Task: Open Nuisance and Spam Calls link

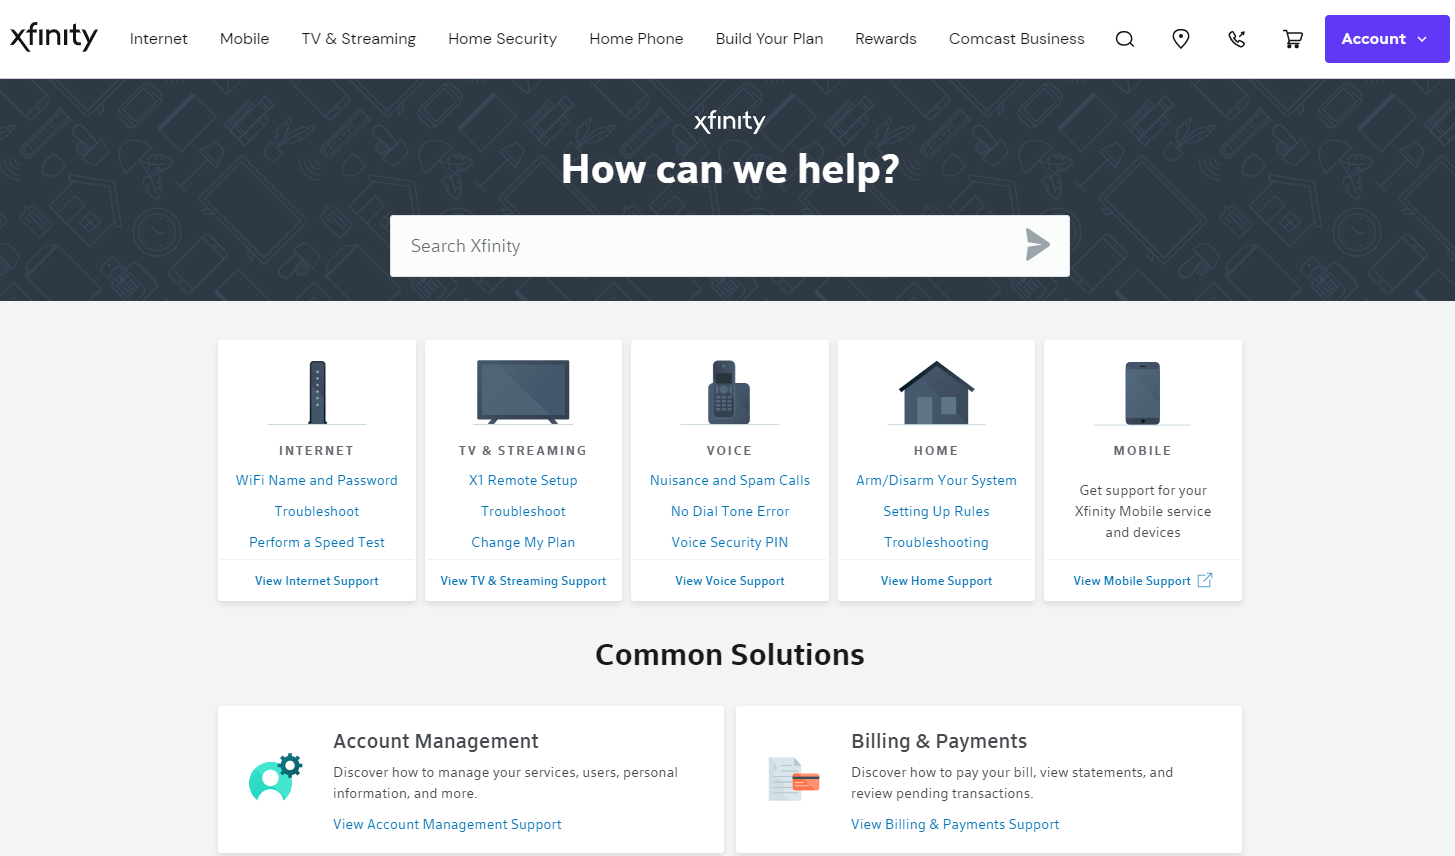Action: 730,480
